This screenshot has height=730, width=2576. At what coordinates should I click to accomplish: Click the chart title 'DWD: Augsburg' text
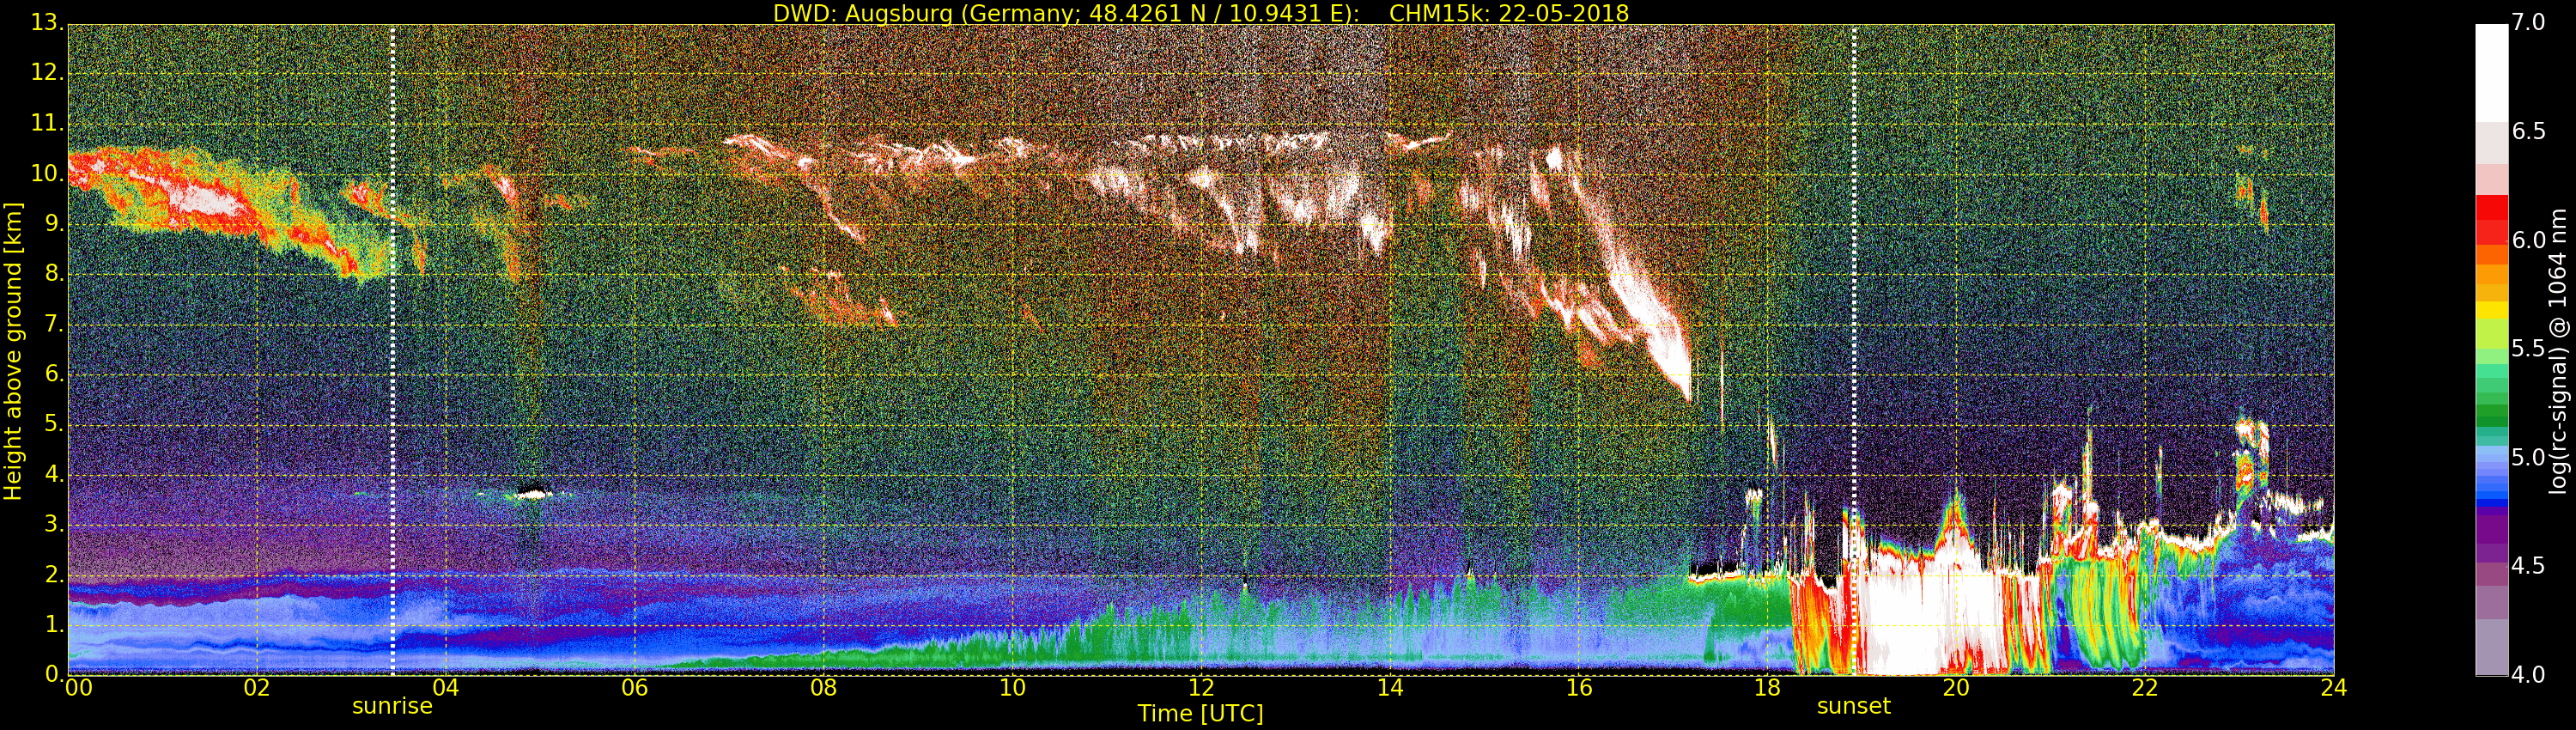[862, 13]
